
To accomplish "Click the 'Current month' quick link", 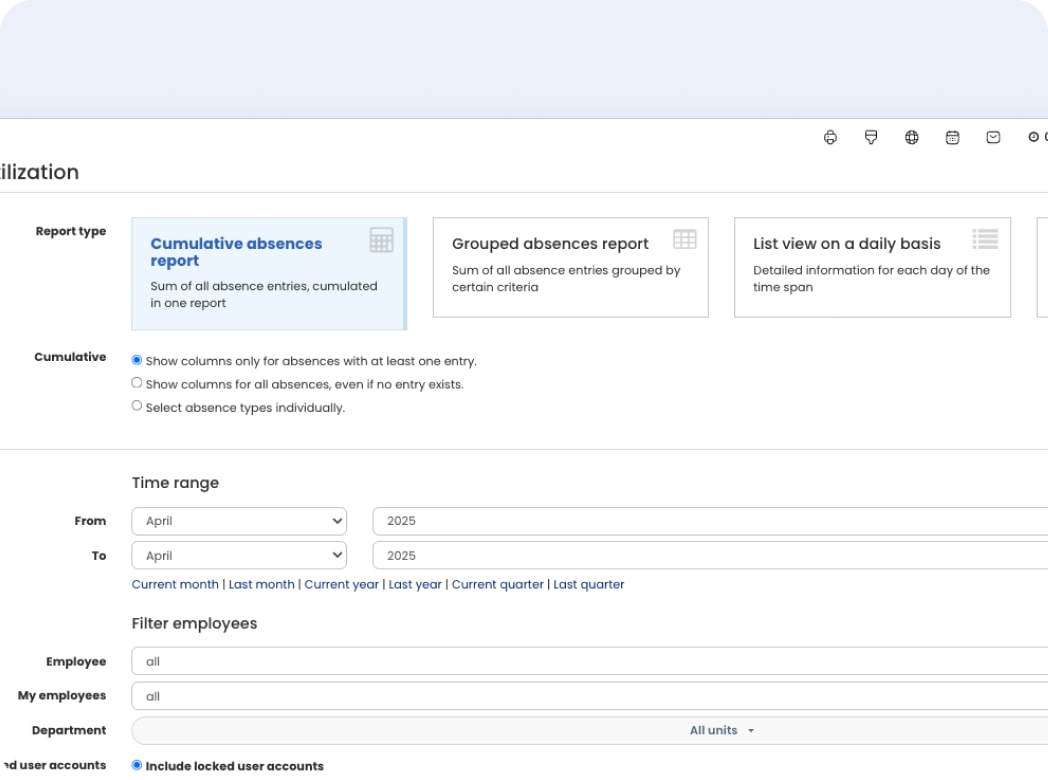I will point(175,585).
